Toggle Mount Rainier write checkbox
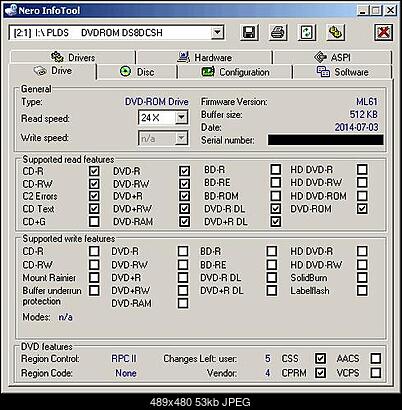The image size is (402, 410). click(x=94, y=277)
